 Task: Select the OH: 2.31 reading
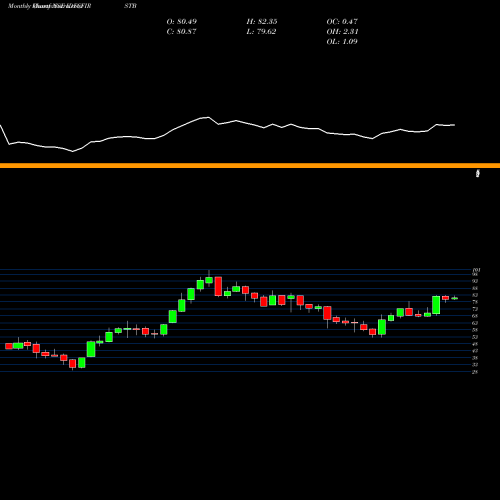pos(342,32)
